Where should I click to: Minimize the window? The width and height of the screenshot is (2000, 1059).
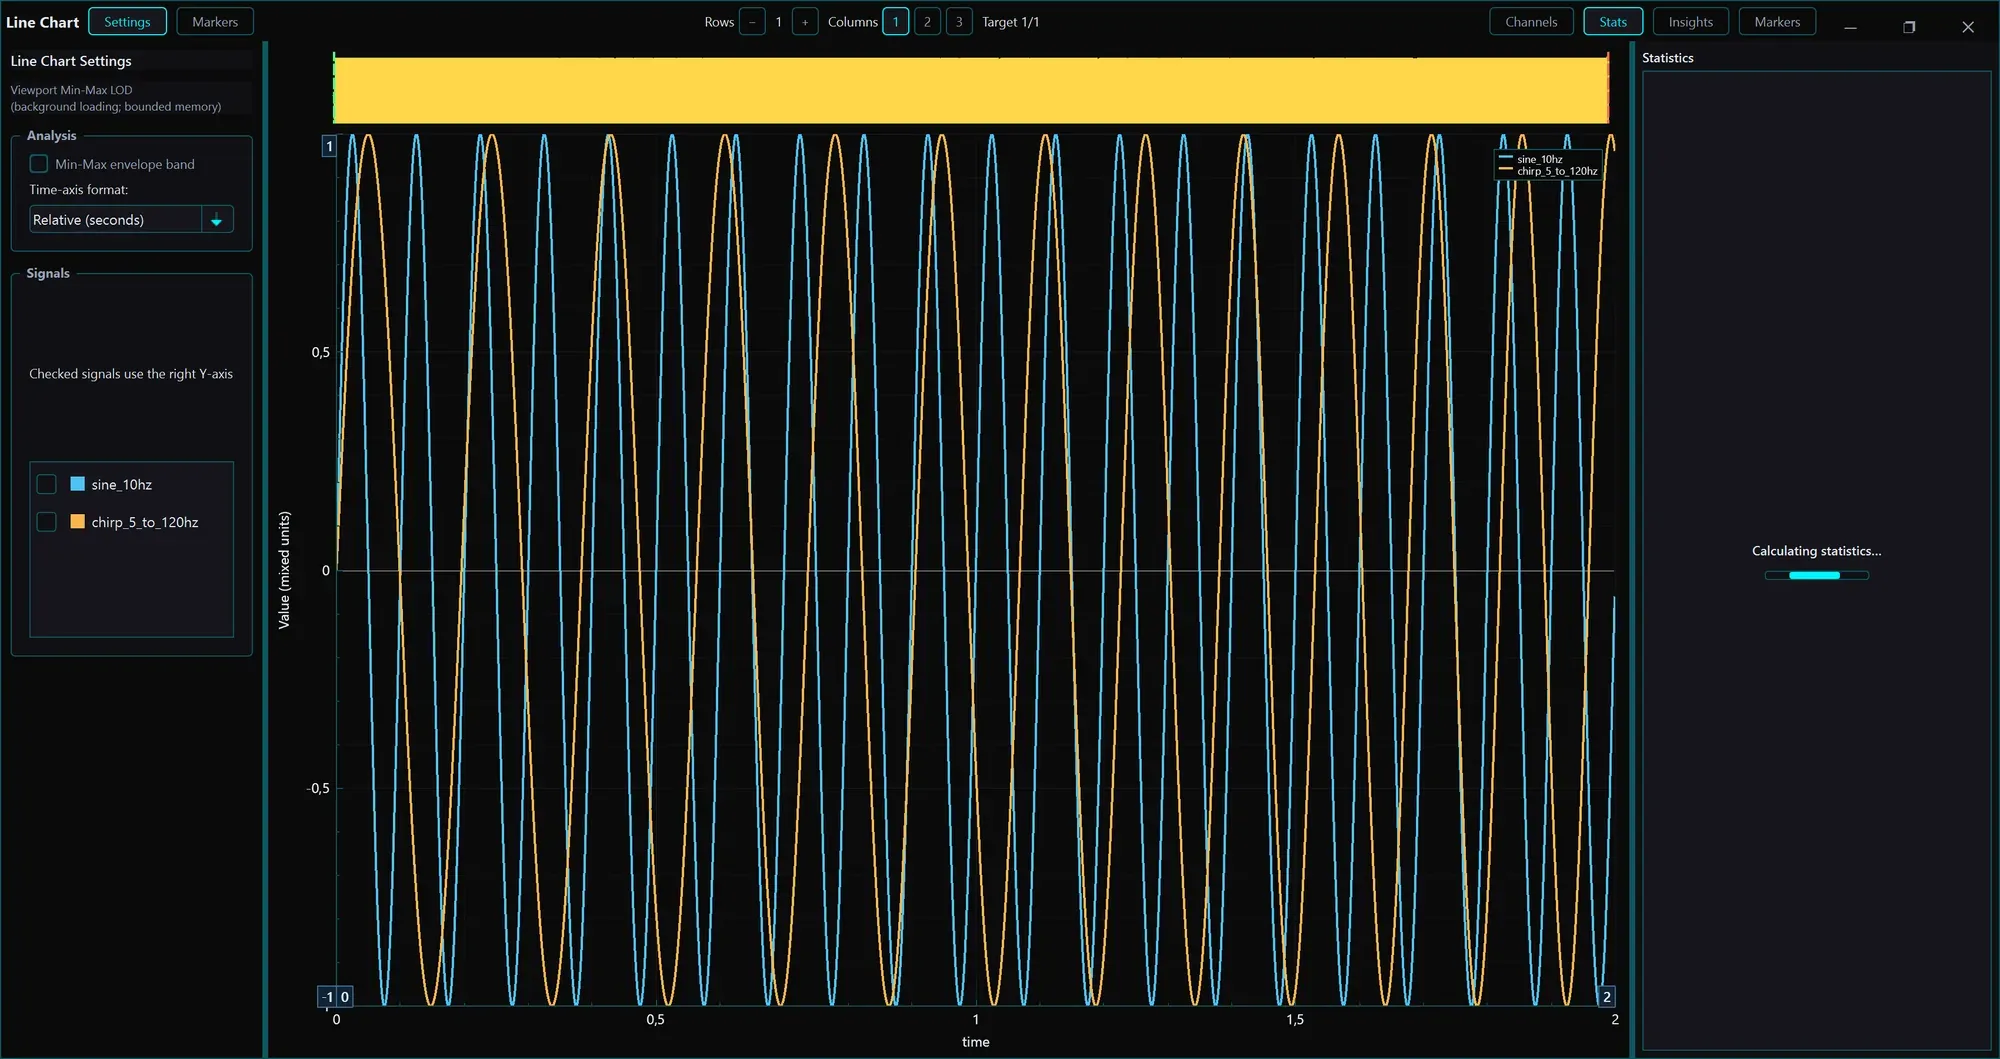click(x=1850, y=27)
